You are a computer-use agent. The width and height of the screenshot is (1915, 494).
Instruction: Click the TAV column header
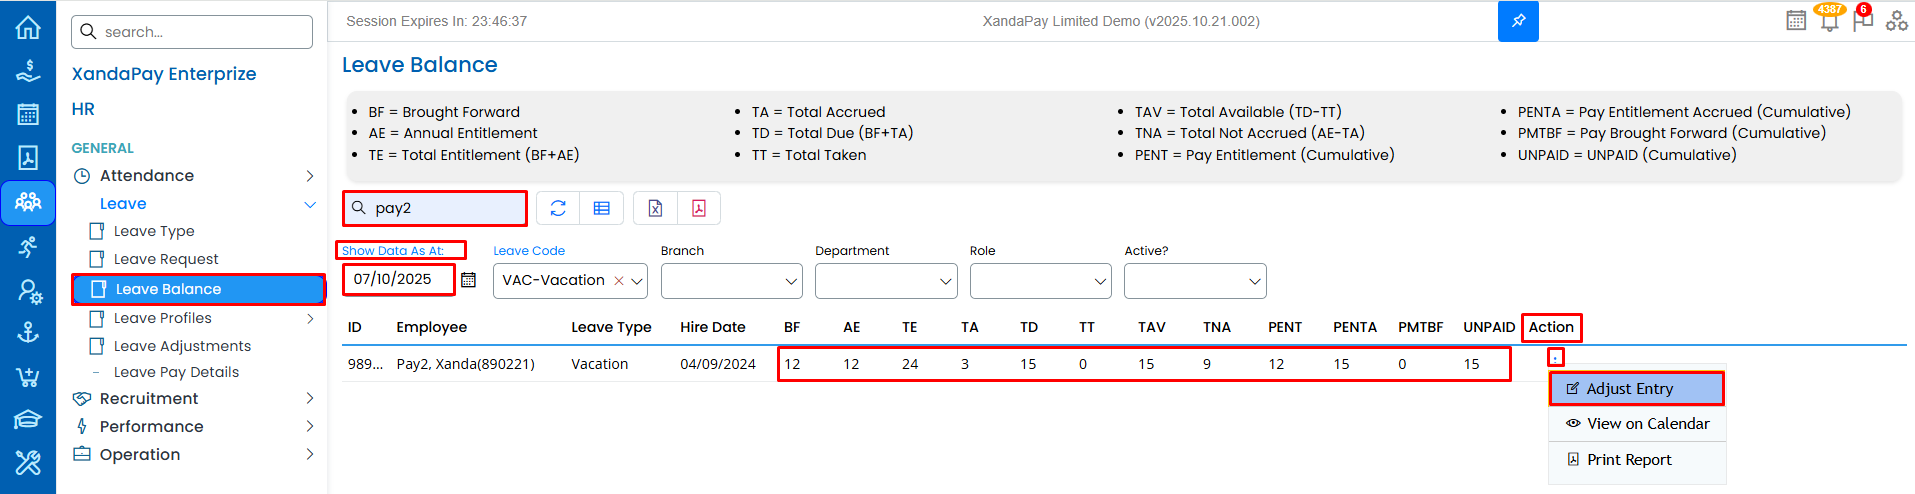(x=1152, y=327)
